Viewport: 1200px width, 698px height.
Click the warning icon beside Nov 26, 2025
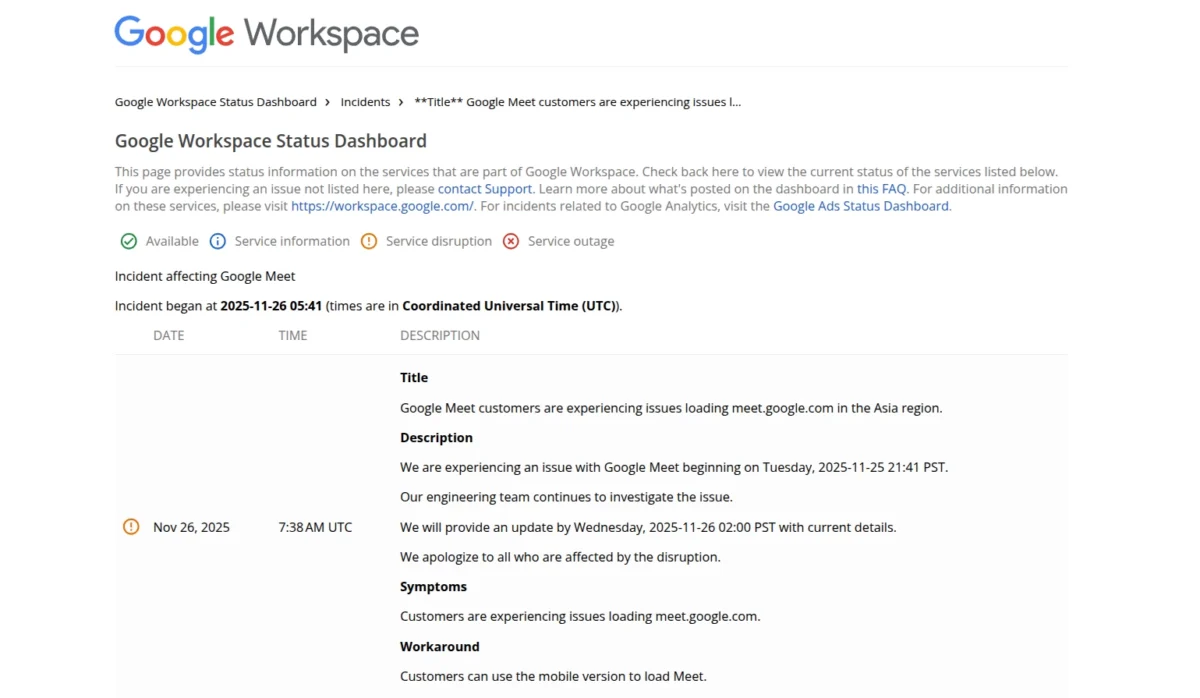tap(131, 526)
